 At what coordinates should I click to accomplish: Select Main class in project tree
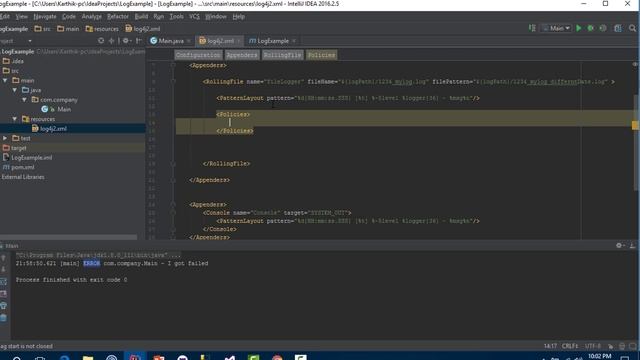[x=64, y=109]
